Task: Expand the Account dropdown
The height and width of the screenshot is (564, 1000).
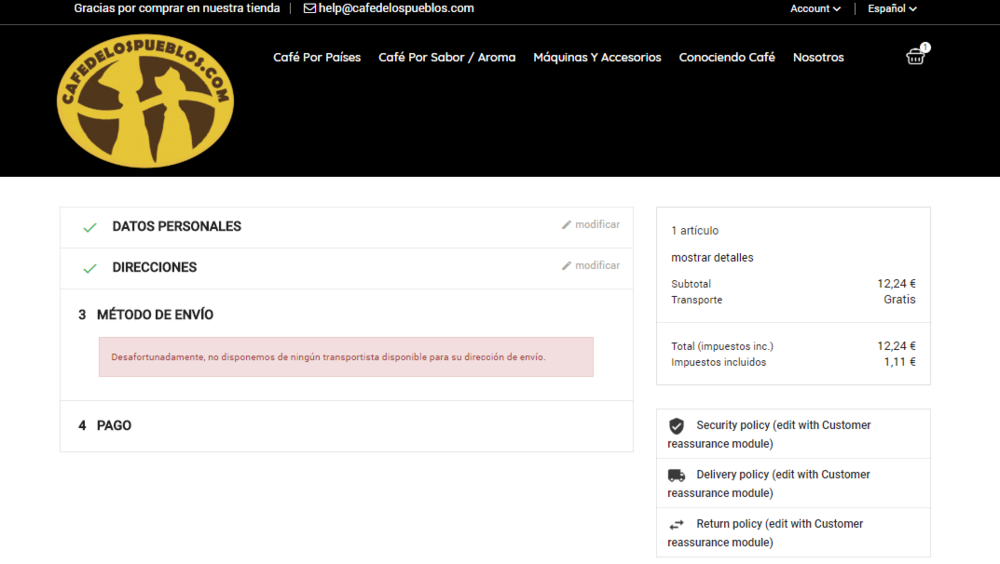Action: (815, 8)
